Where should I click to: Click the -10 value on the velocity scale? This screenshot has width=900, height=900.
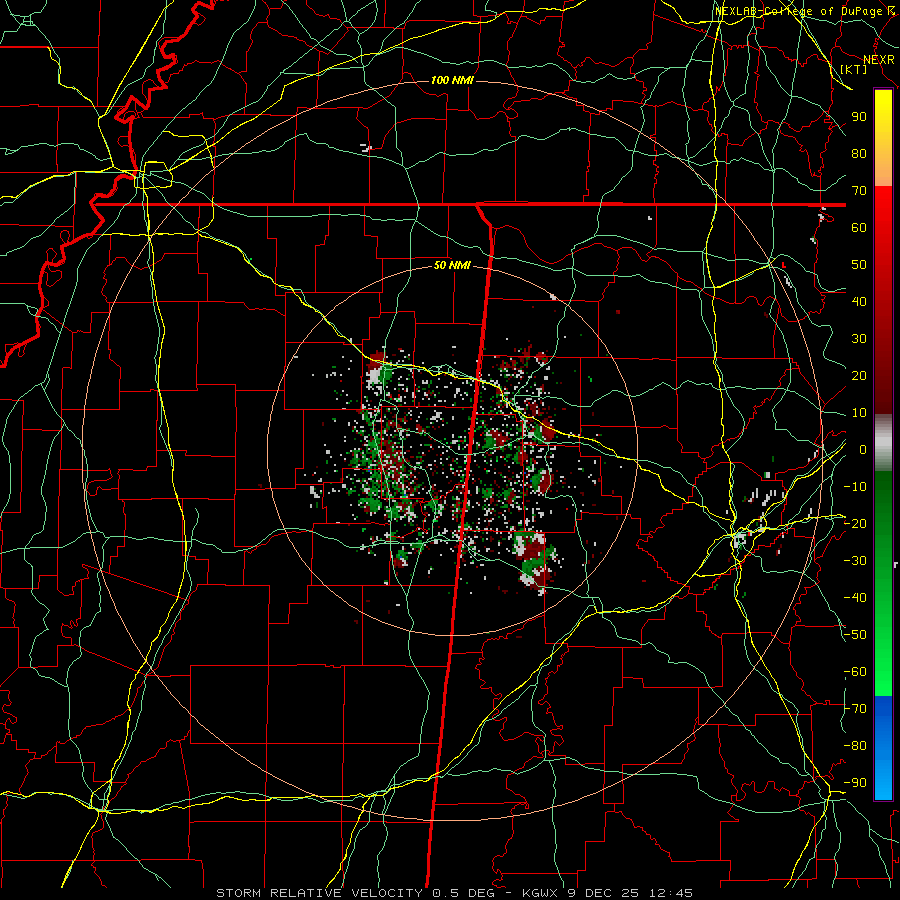pyautogui.click(x=855, y=487)
